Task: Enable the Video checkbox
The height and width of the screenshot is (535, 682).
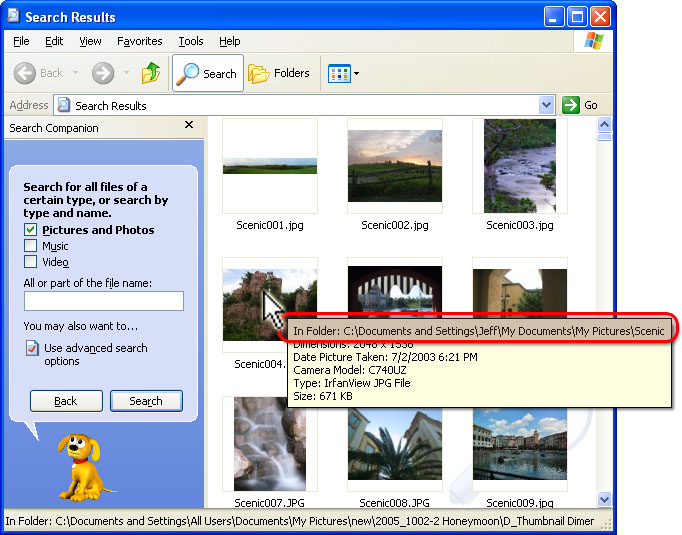Action: [x=31, y=262]
